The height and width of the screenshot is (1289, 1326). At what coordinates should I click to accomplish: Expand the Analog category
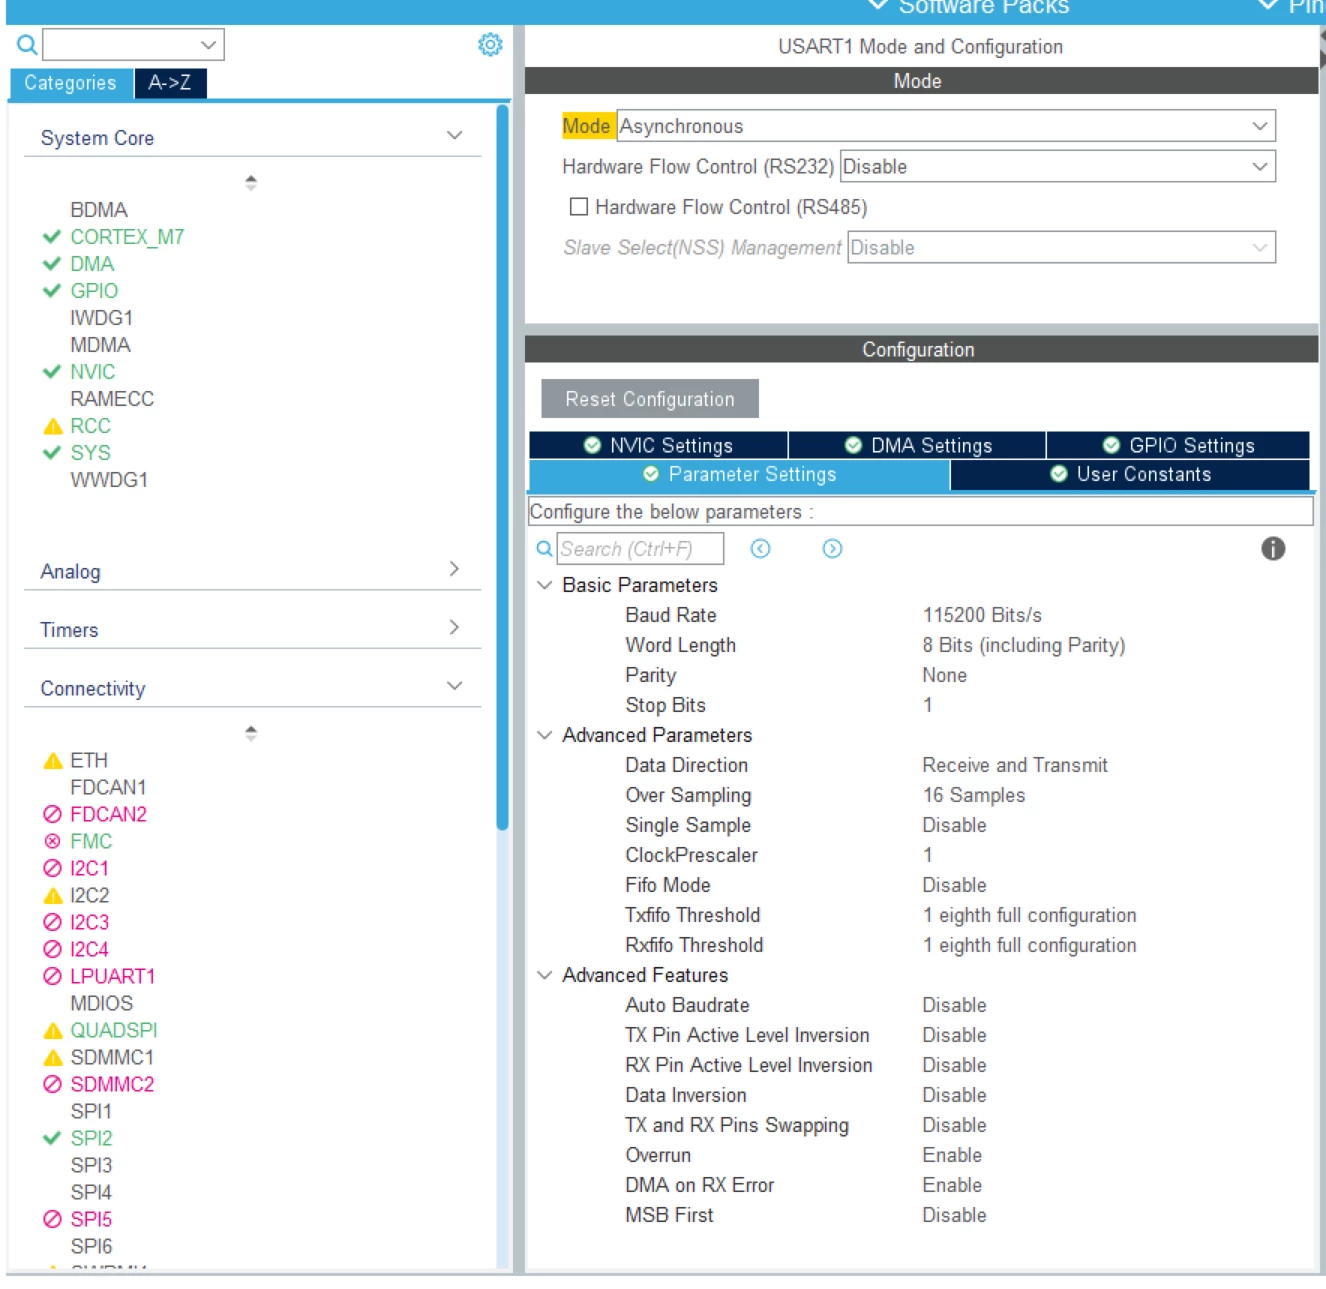coord(252,571)
